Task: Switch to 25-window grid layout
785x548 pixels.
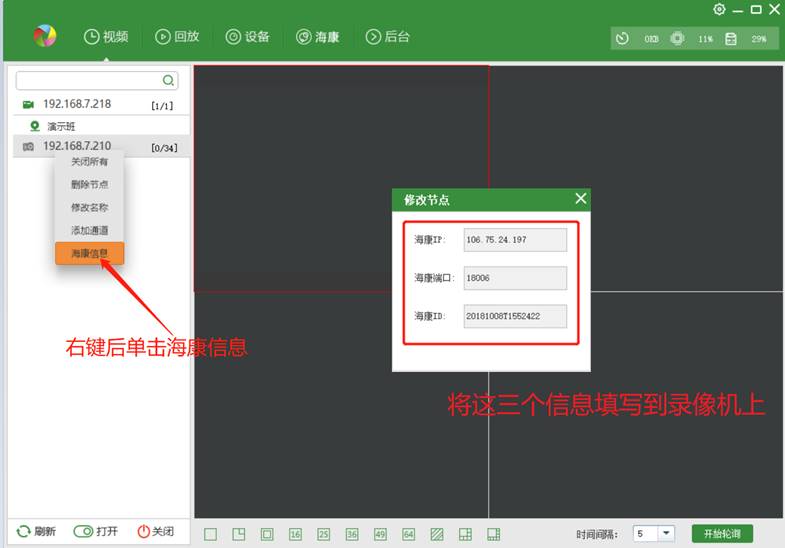Action: click(x=324, y=534)
